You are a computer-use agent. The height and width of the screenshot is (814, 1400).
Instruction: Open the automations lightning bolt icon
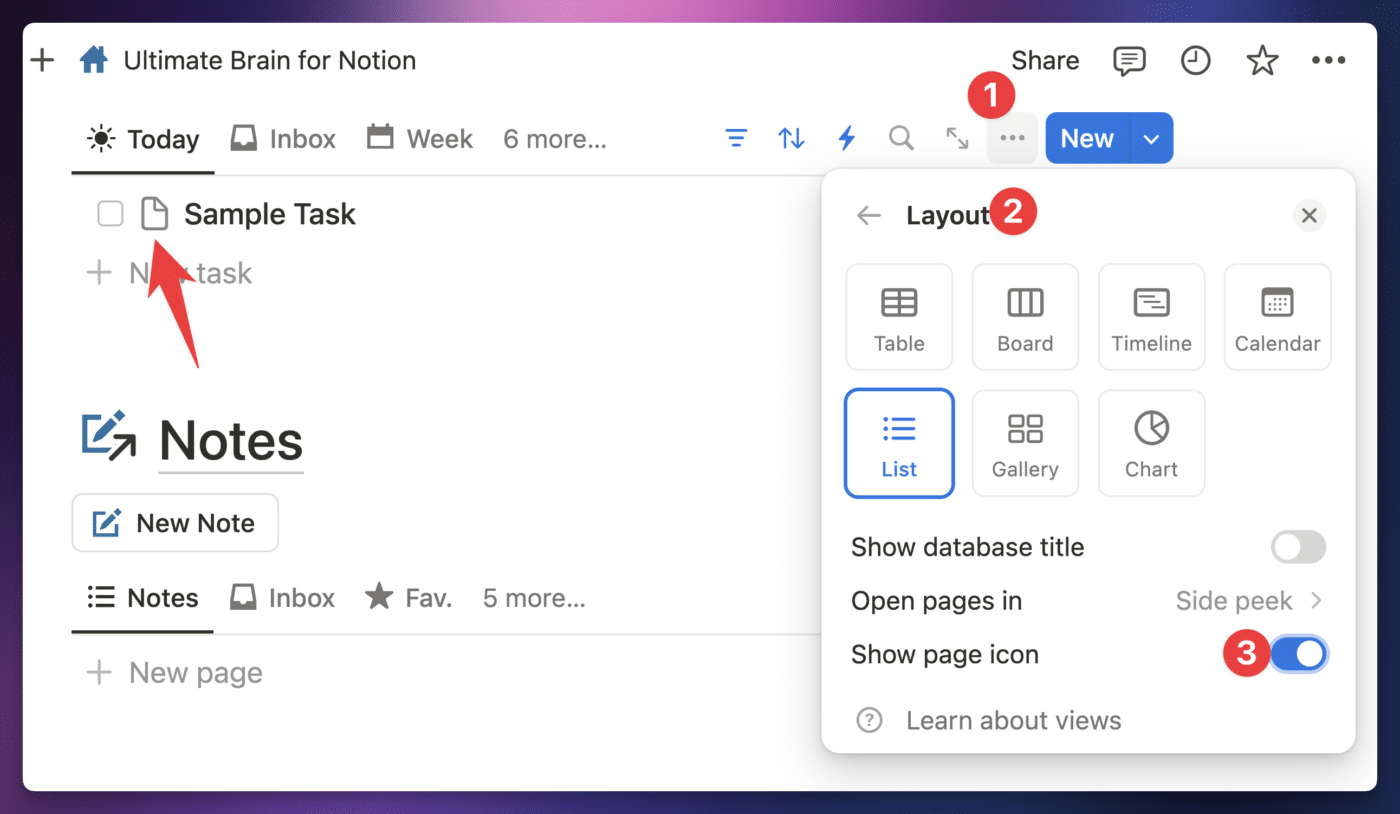coord(846,138)
